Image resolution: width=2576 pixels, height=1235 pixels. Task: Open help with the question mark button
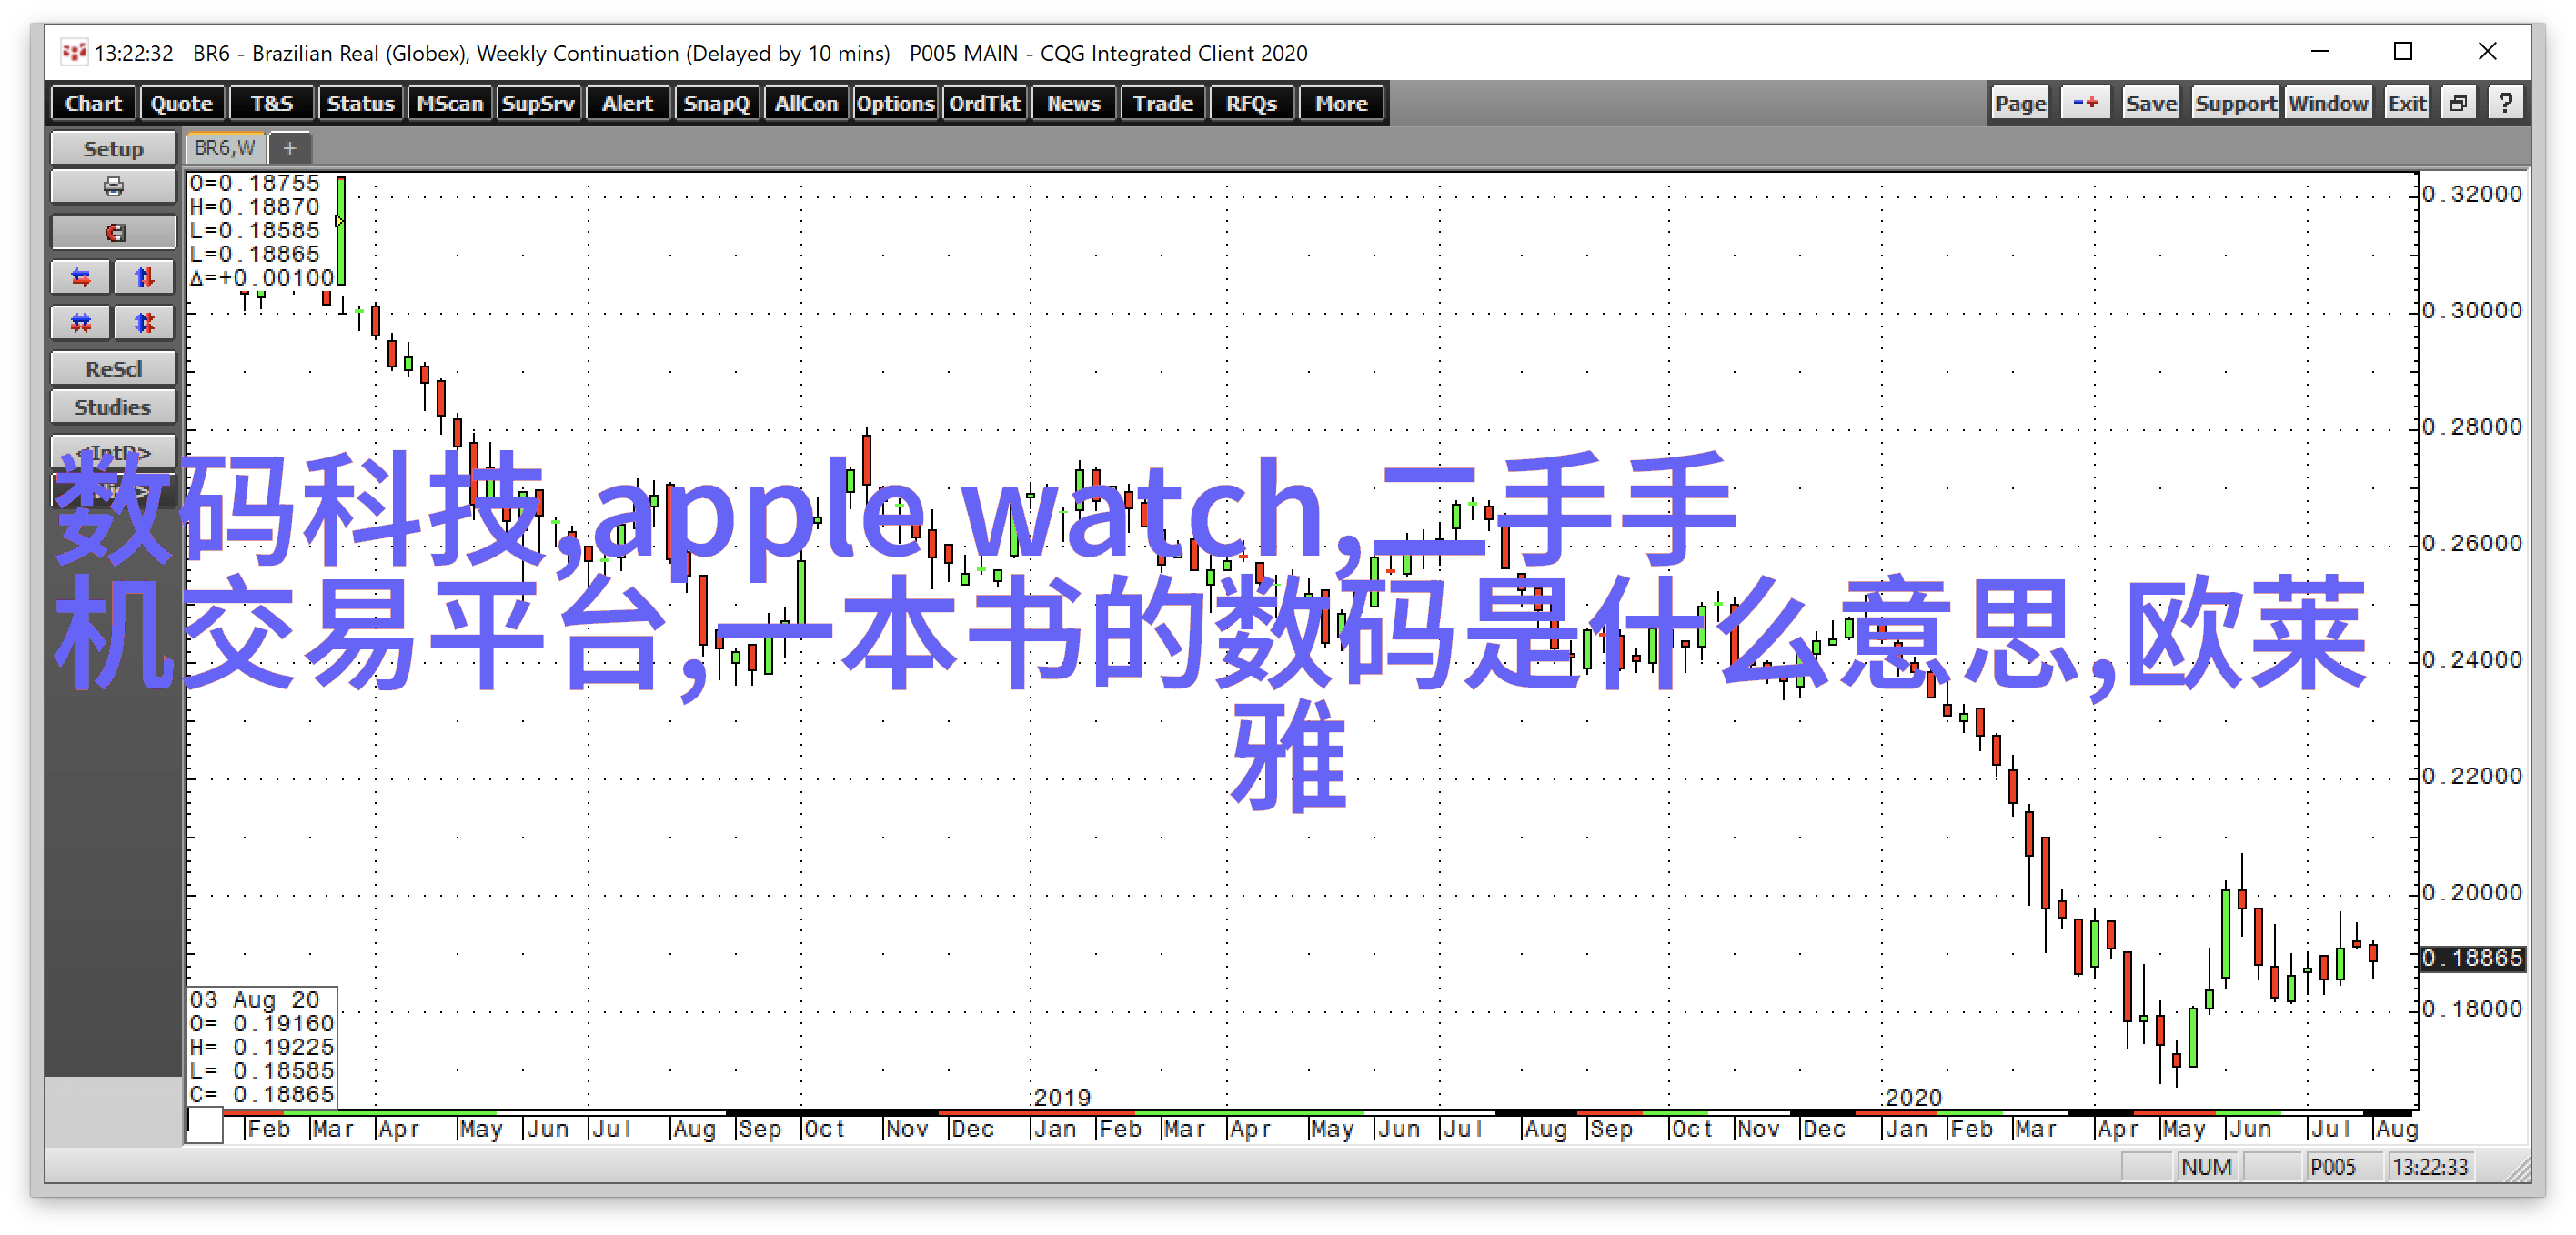(2505, 103)
